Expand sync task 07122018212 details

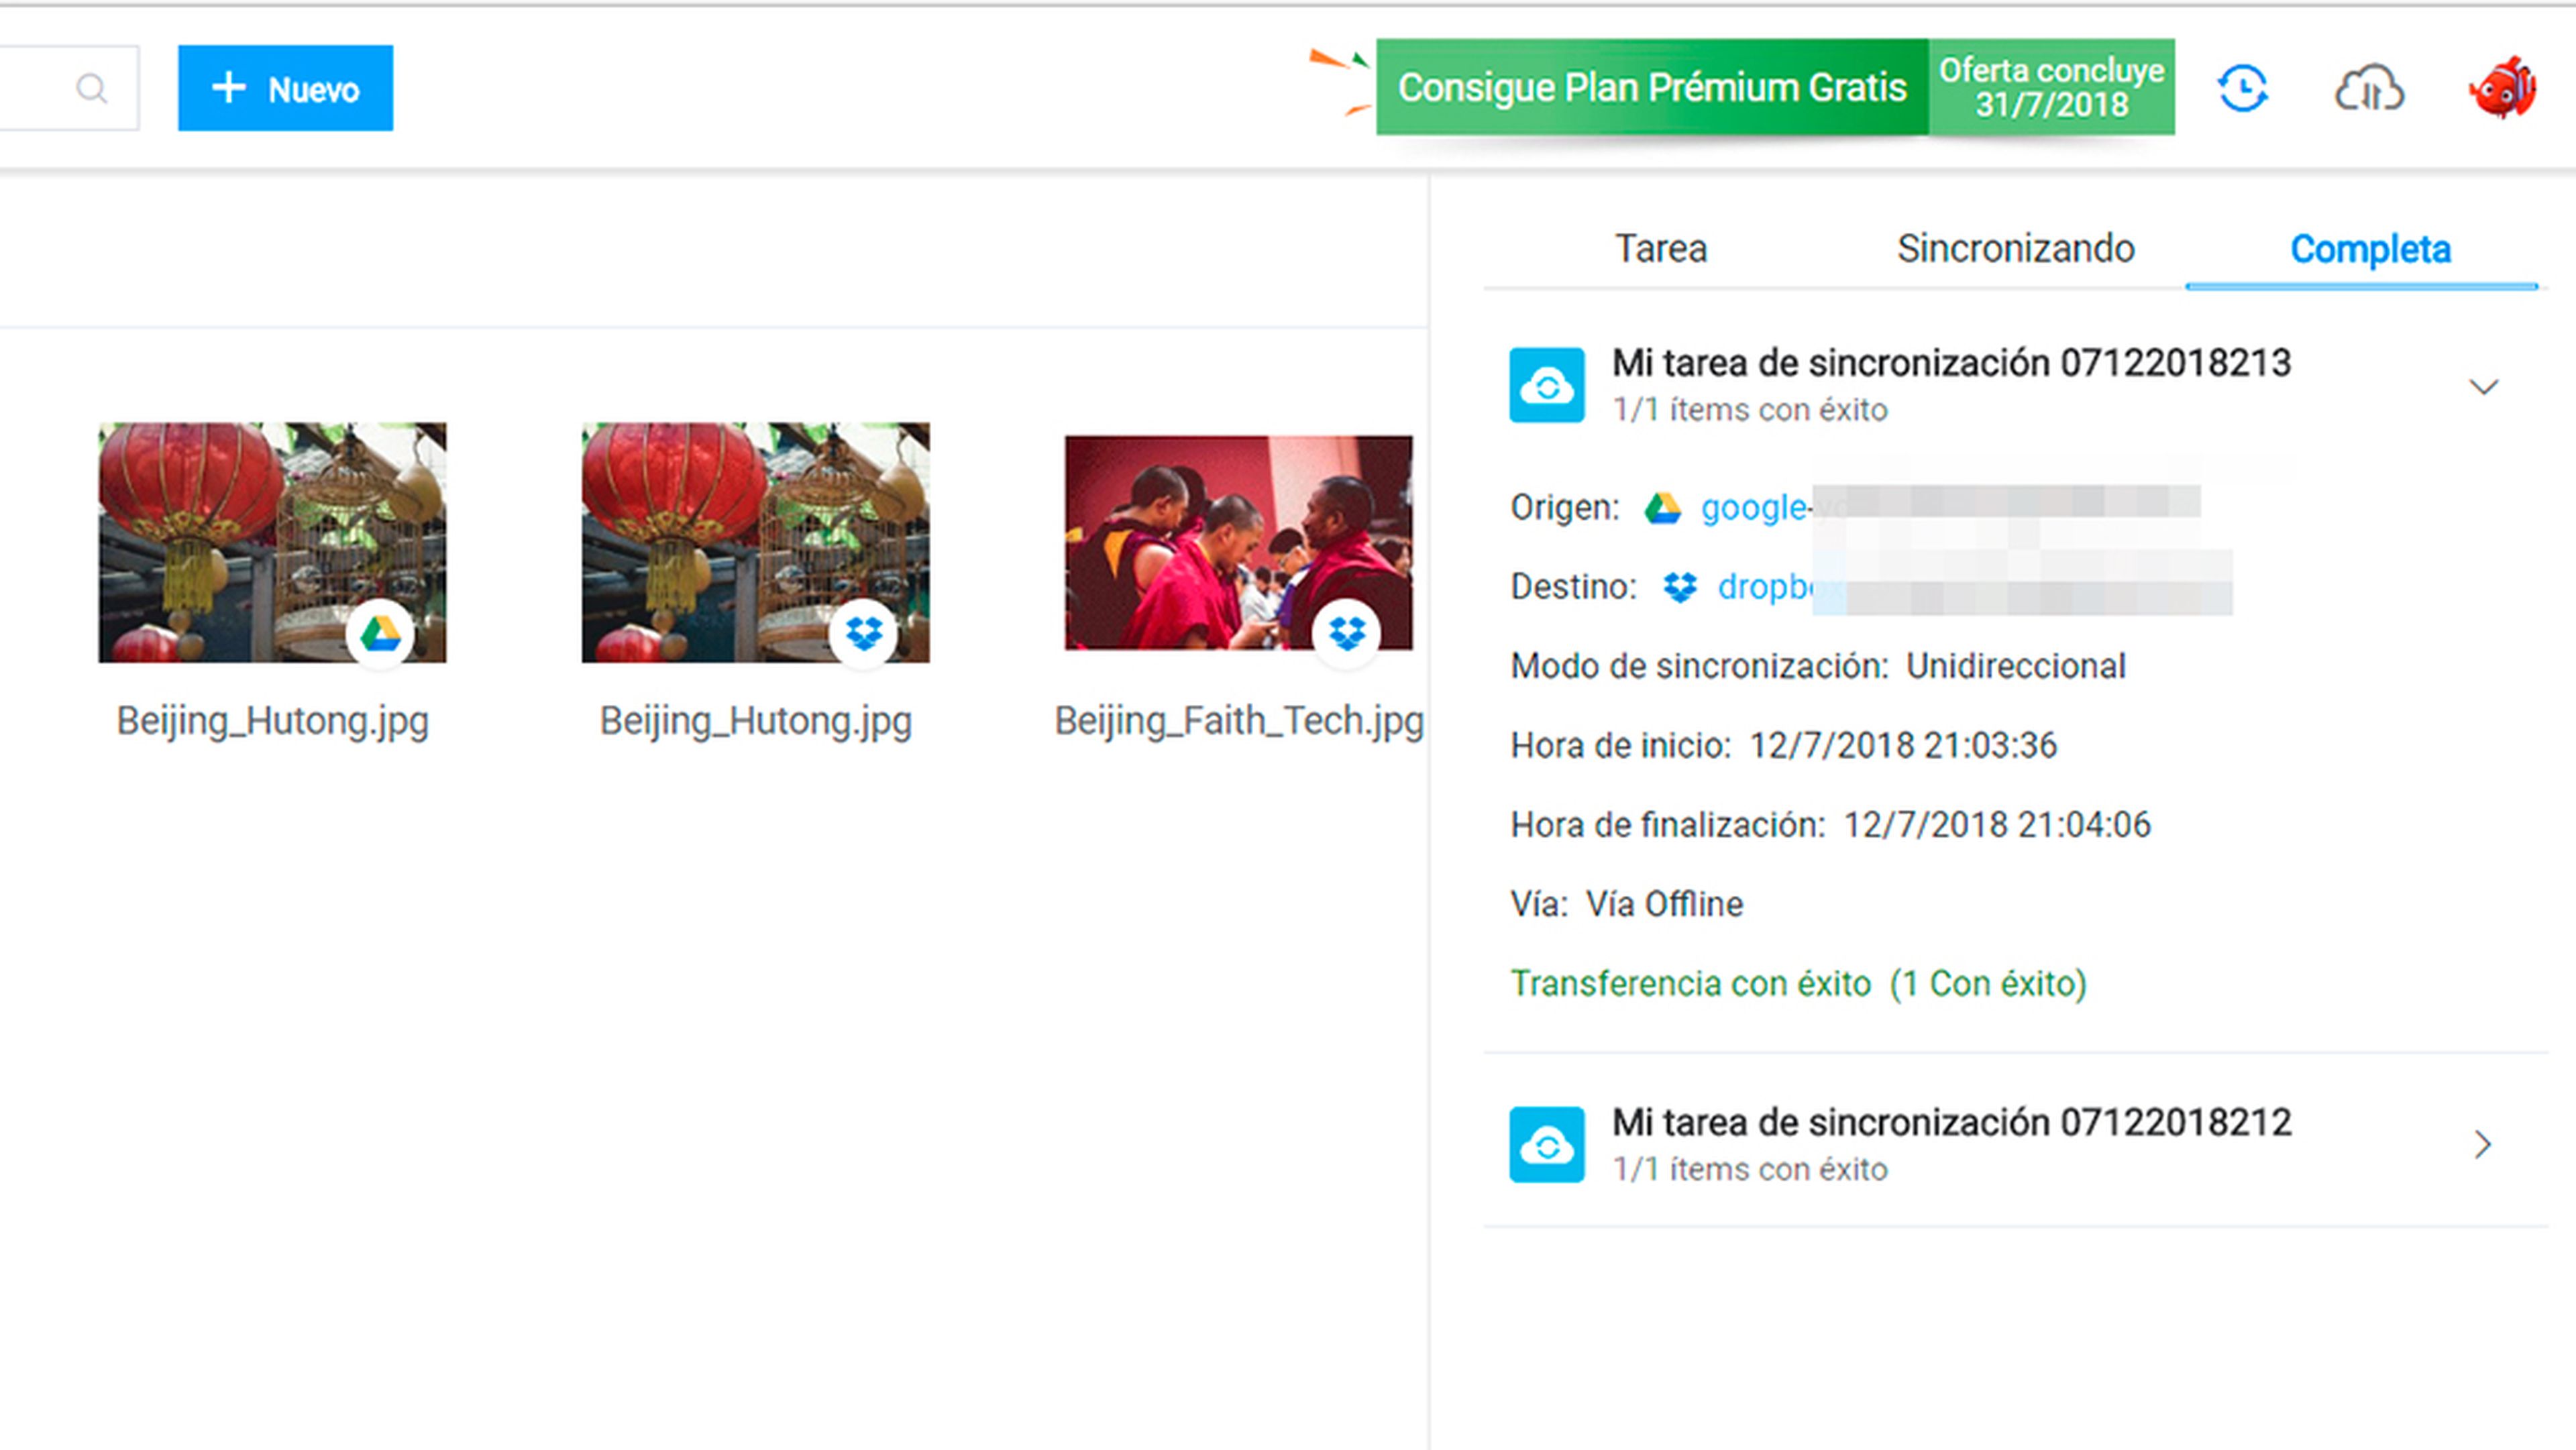point(2483,1144)
